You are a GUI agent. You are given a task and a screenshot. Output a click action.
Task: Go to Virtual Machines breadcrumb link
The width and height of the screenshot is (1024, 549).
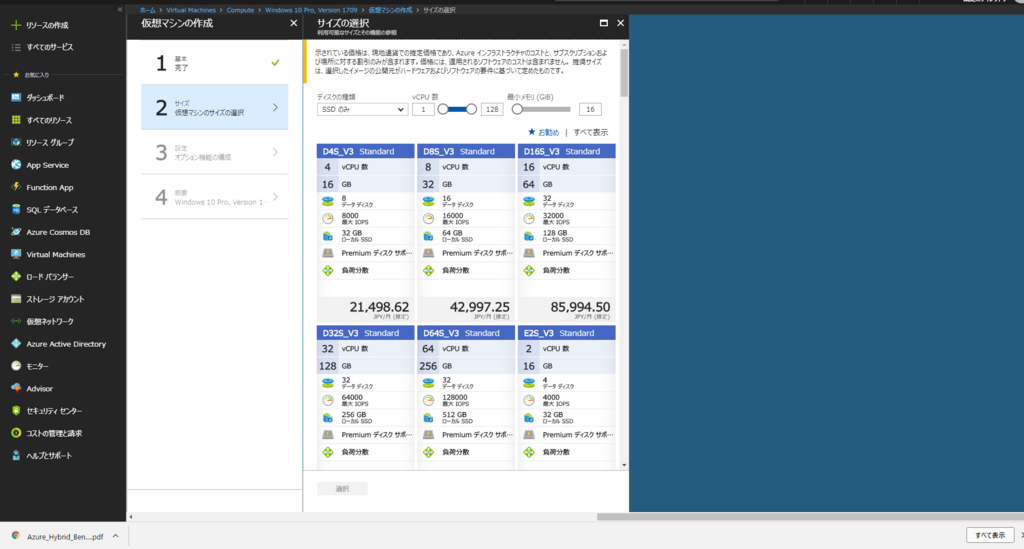(191, 10)
